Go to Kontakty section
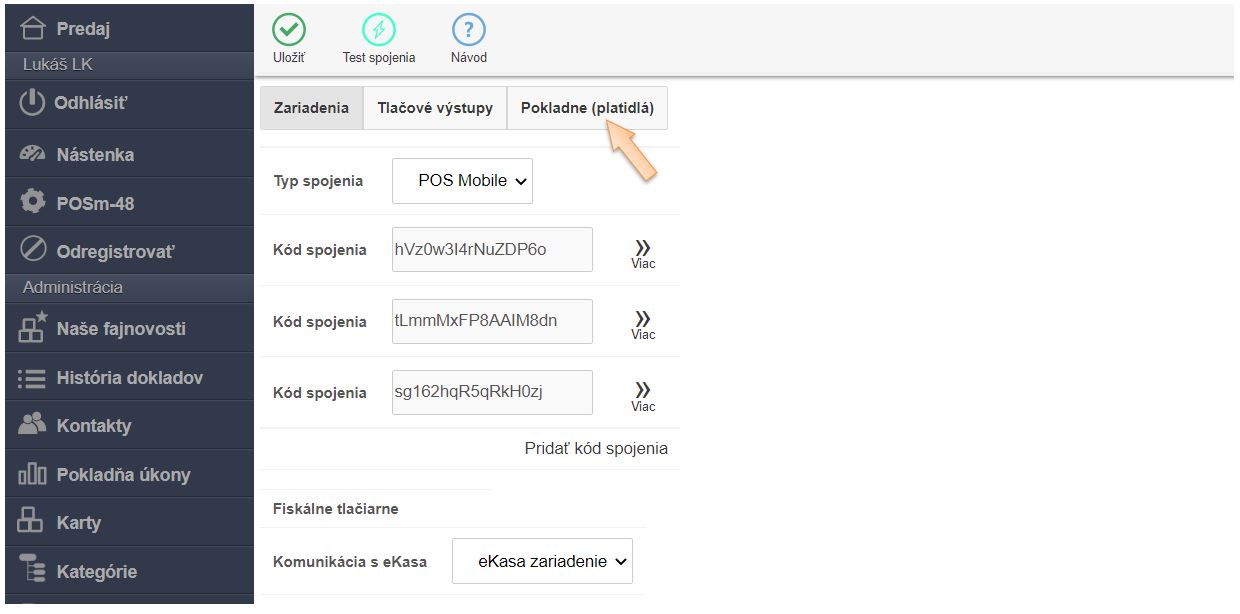 (93, 426)
